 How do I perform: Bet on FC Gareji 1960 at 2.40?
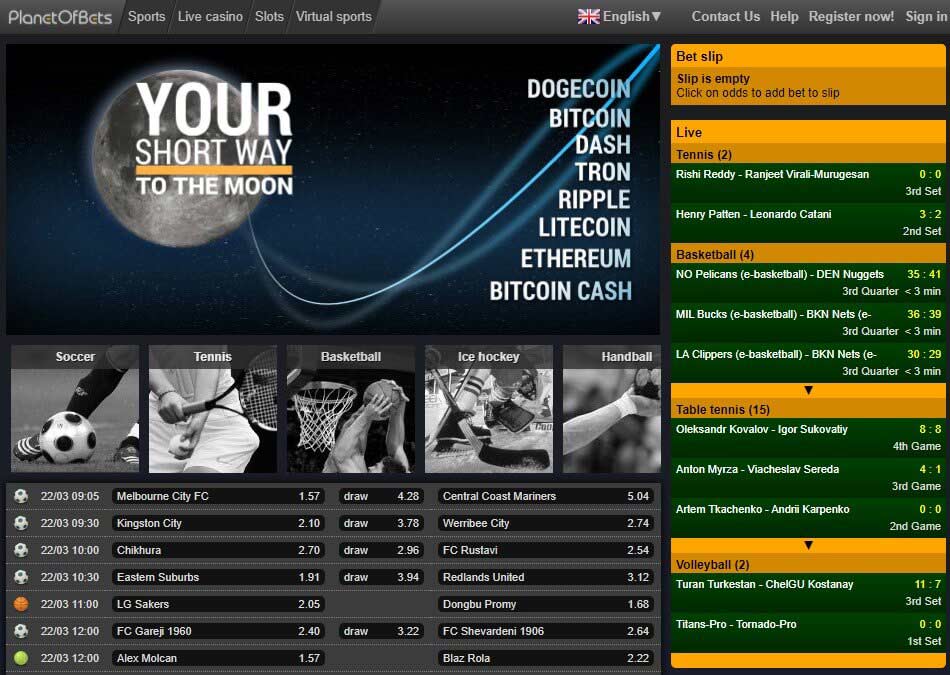[x=218, y=631]
